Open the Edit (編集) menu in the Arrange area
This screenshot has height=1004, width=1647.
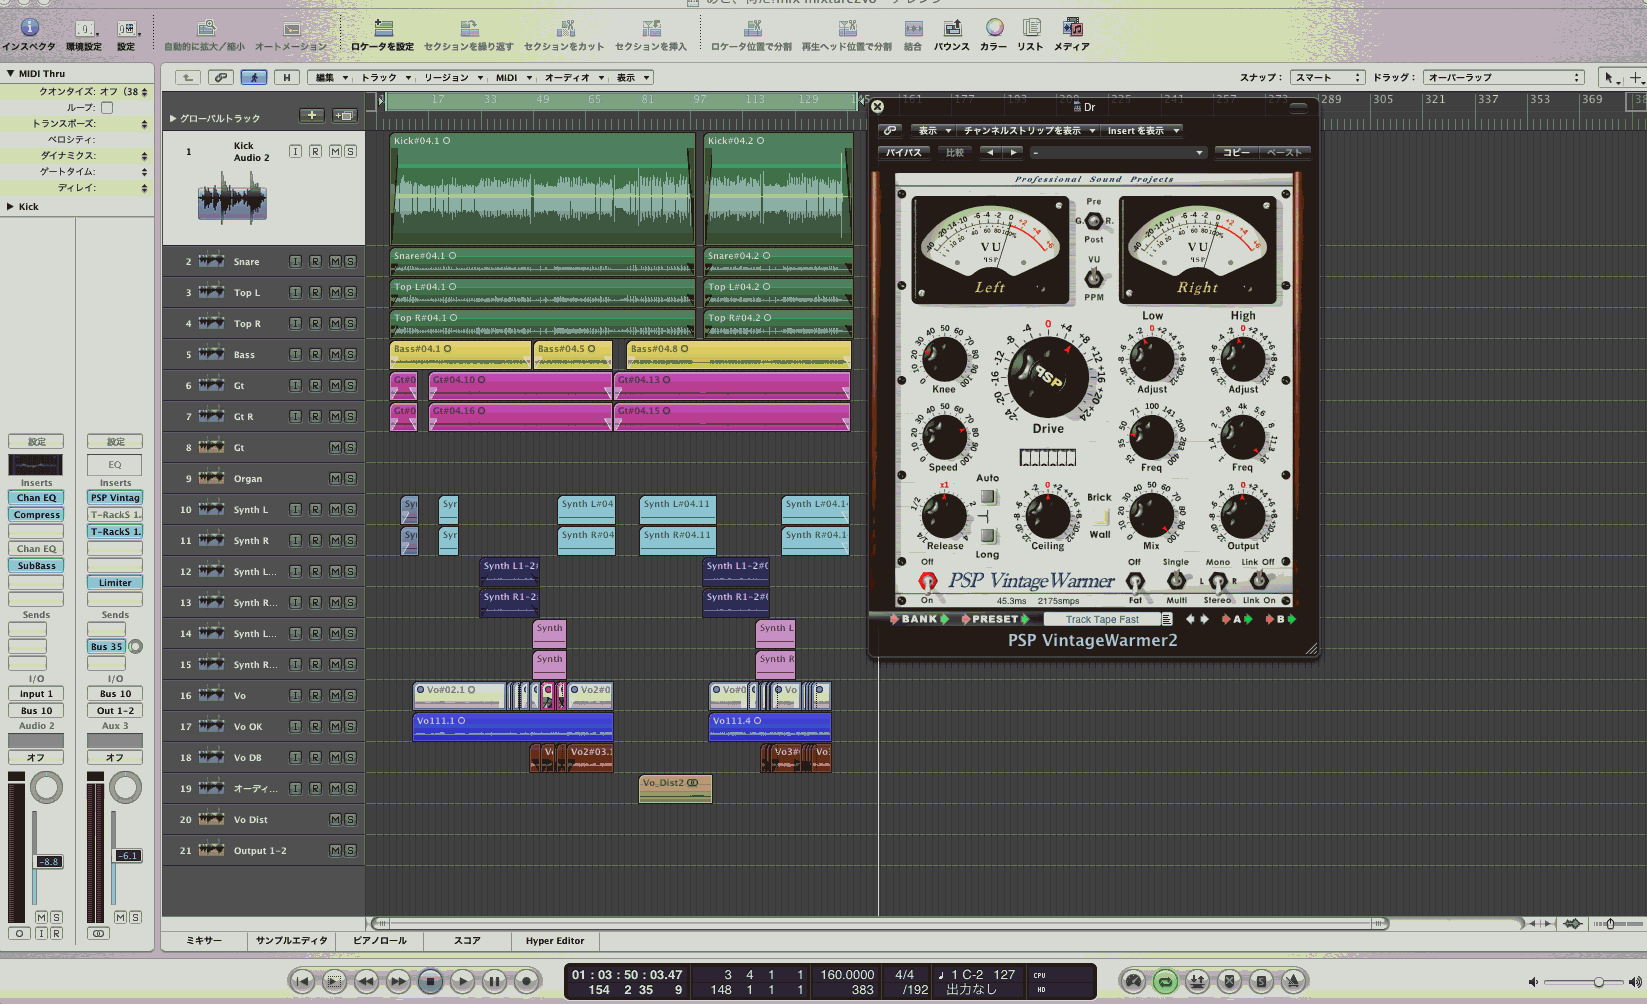click(331, 77)
